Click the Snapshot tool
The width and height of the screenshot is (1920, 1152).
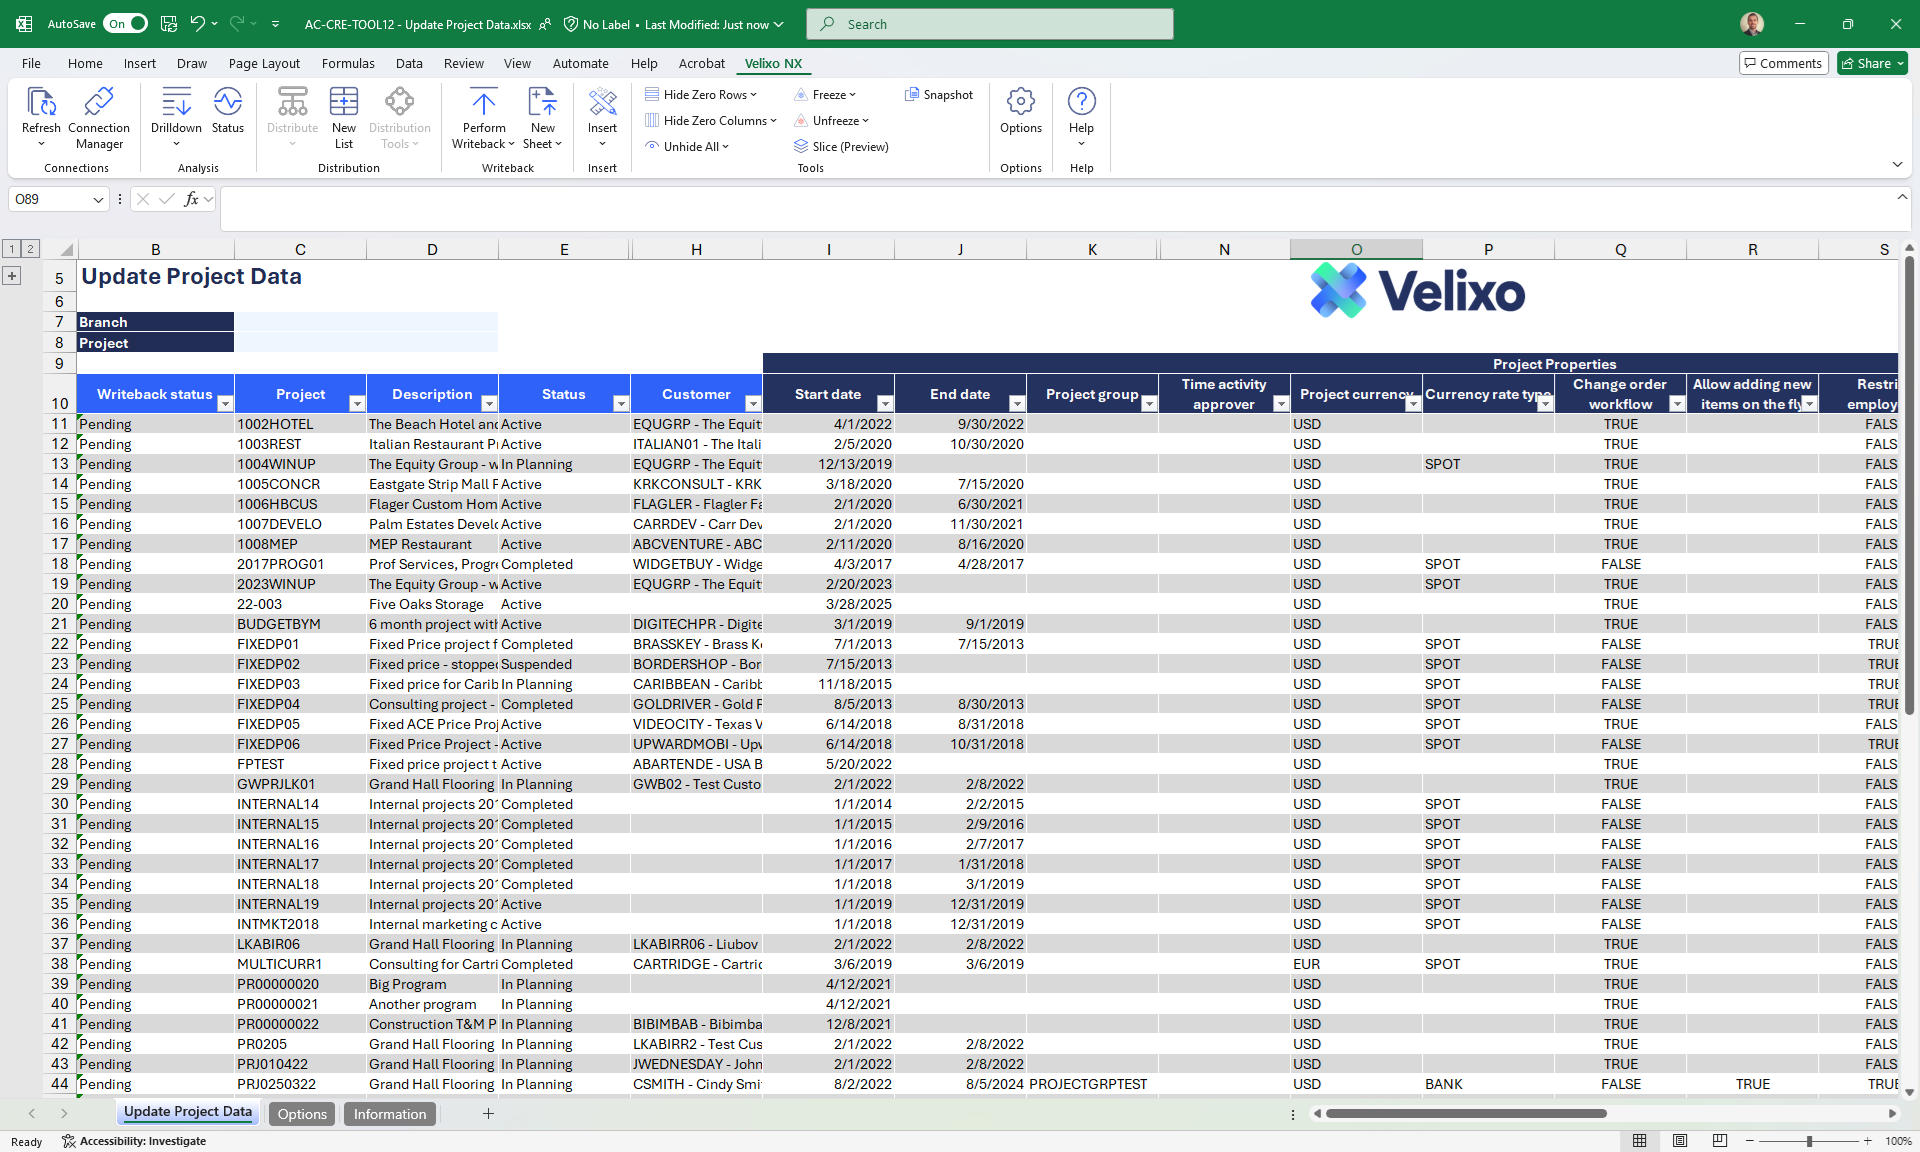[938, 95]
